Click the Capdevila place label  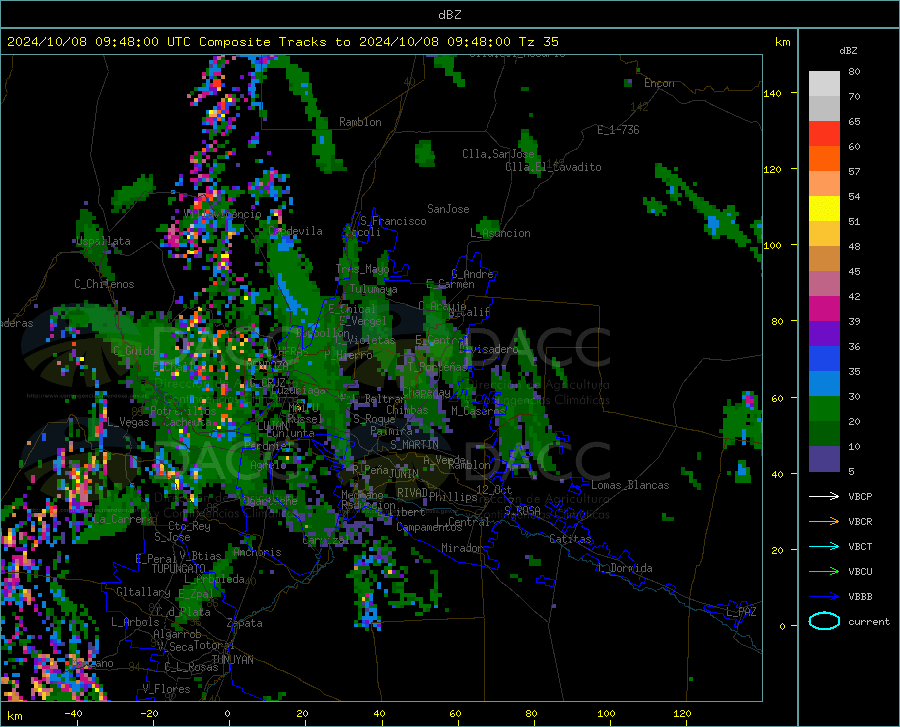pos(295,231)
